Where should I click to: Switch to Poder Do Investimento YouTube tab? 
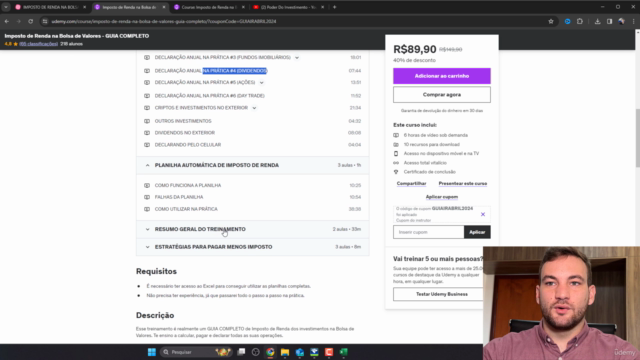click(x=288, y=7)
